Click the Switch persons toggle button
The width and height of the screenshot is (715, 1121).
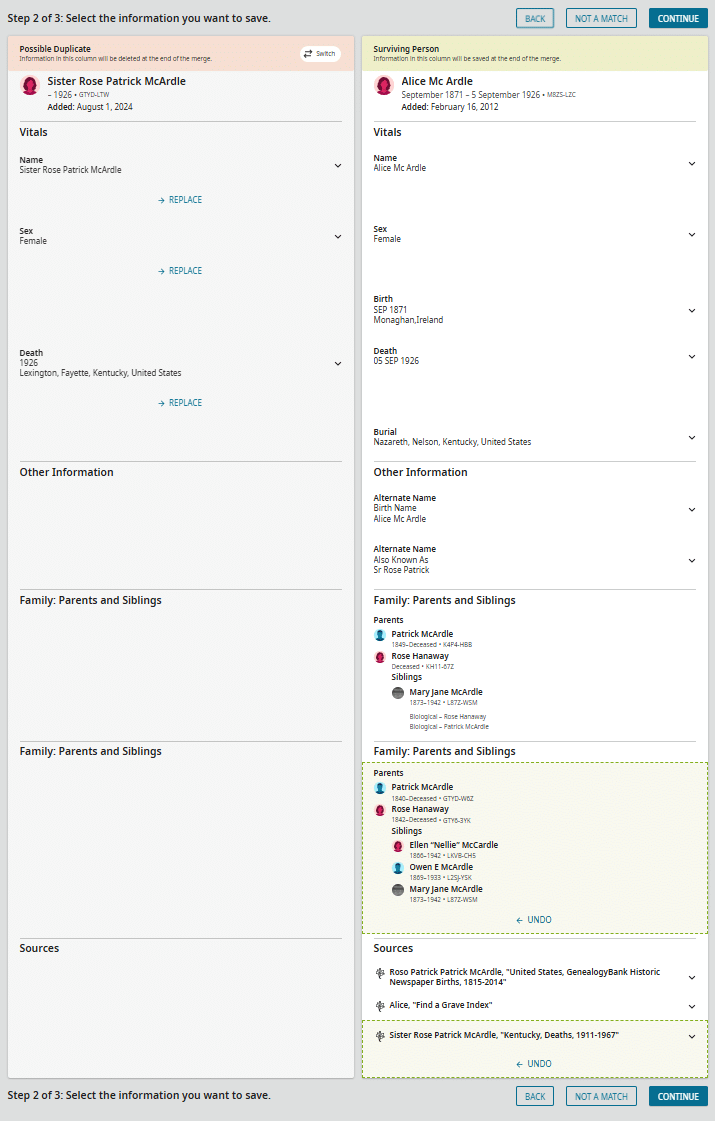[x=320, y=53]
